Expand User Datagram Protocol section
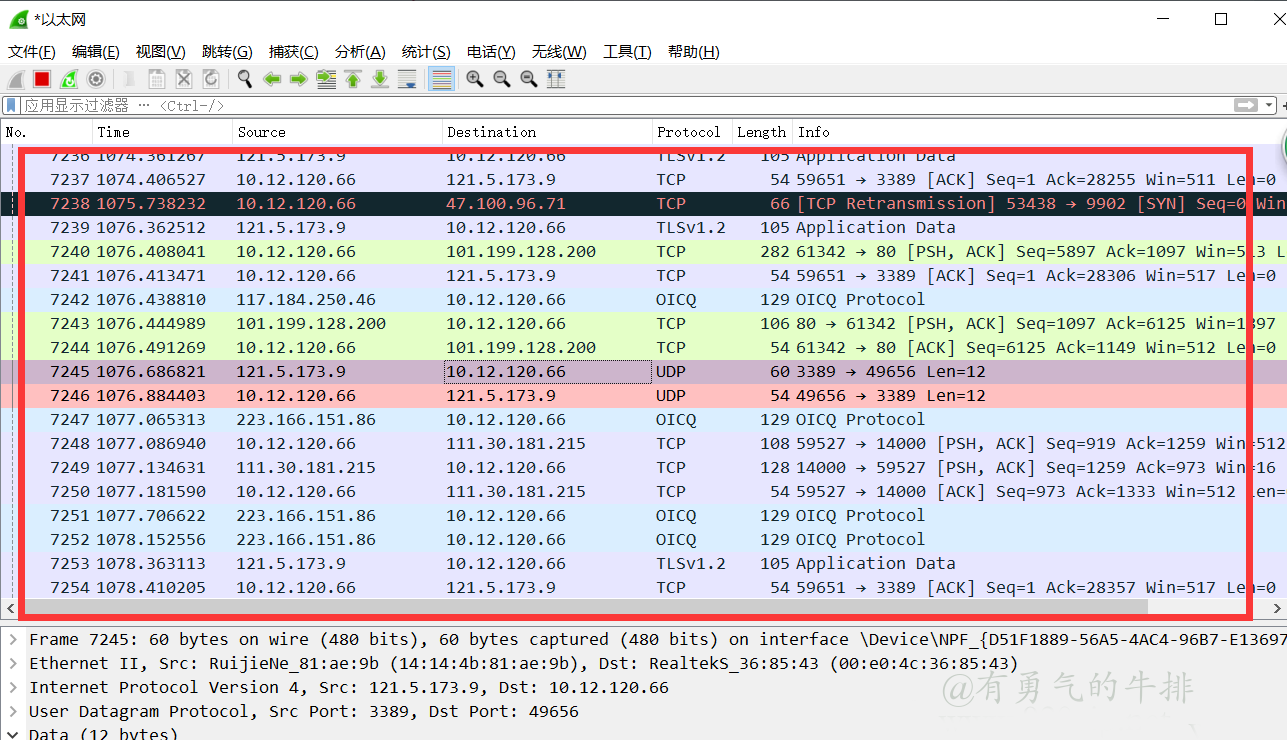The height and width of the screenshot is (740, 1287). pos(13,712)
